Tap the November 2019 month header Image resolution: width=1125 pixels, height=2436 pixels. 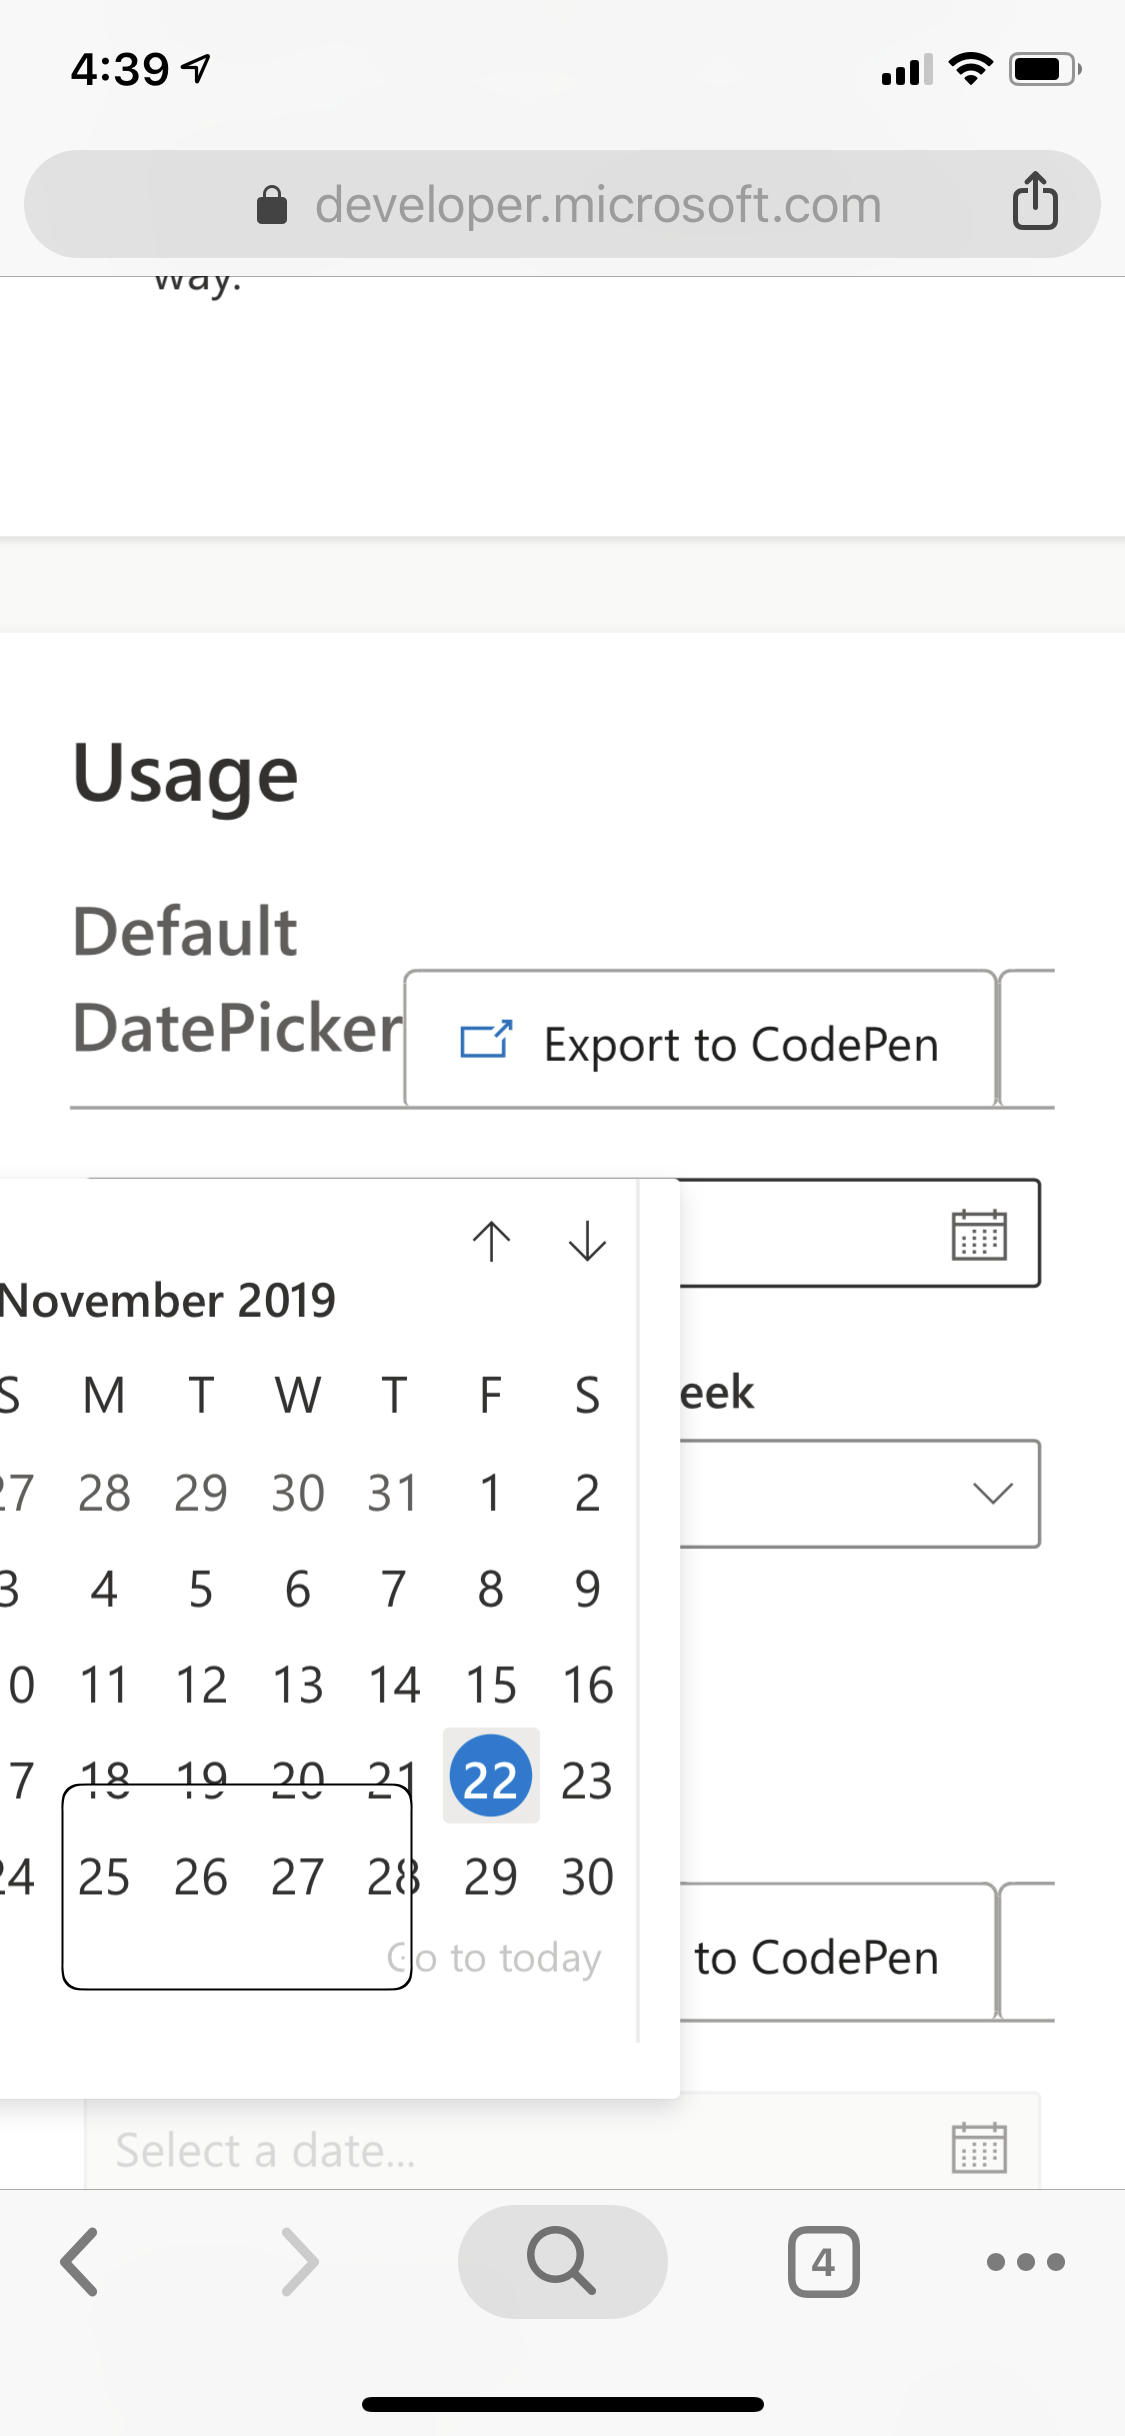click(x=168, y=1300)
